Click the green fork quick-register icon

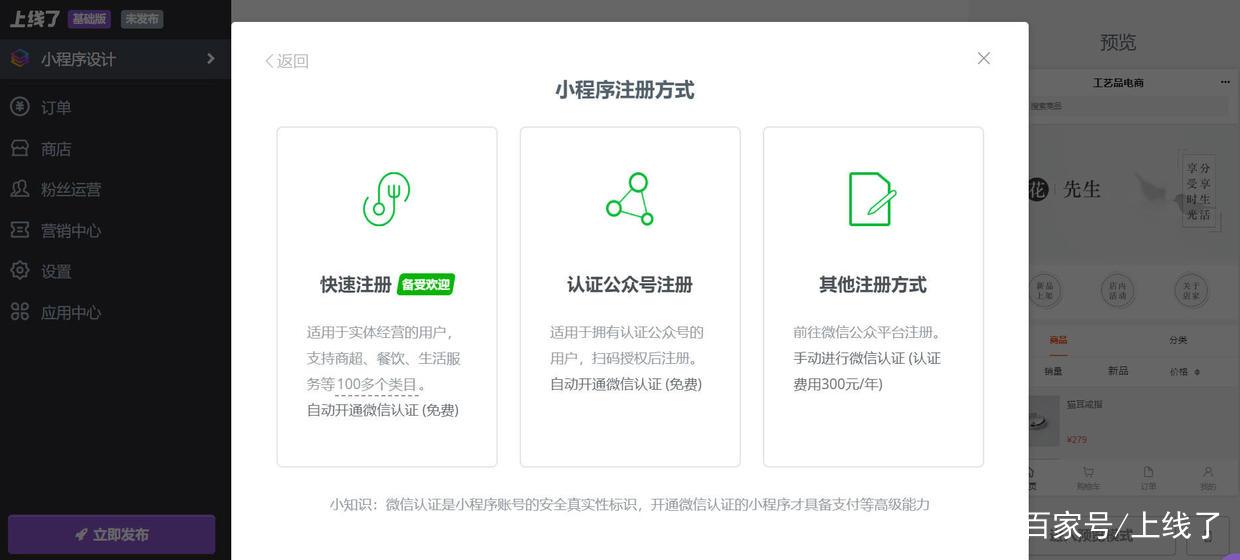(386, 199)
